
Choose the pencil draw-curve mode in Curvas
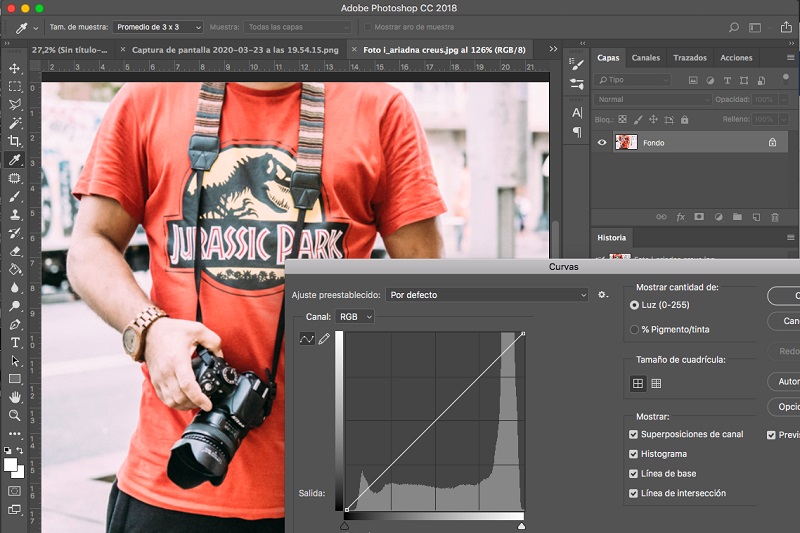tap(324, 339)
